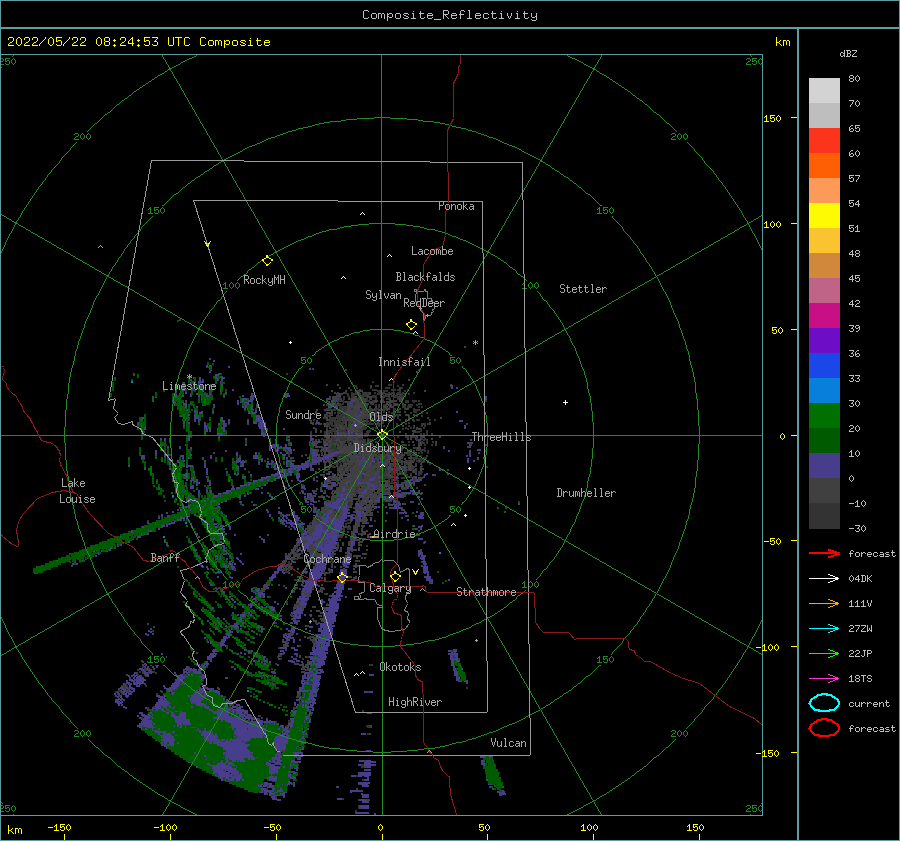Viewport: 900px width, 841px height.
Task: Click the Strathmore town label
Action: [x=486, y=592]
